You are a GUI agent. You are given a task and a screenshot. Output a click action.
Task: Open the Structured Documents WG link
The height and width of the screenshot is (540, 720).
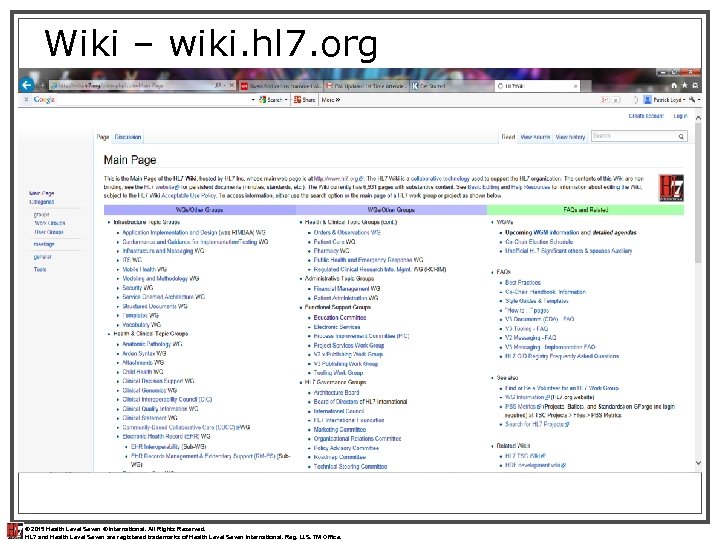(x=155, y=306)
